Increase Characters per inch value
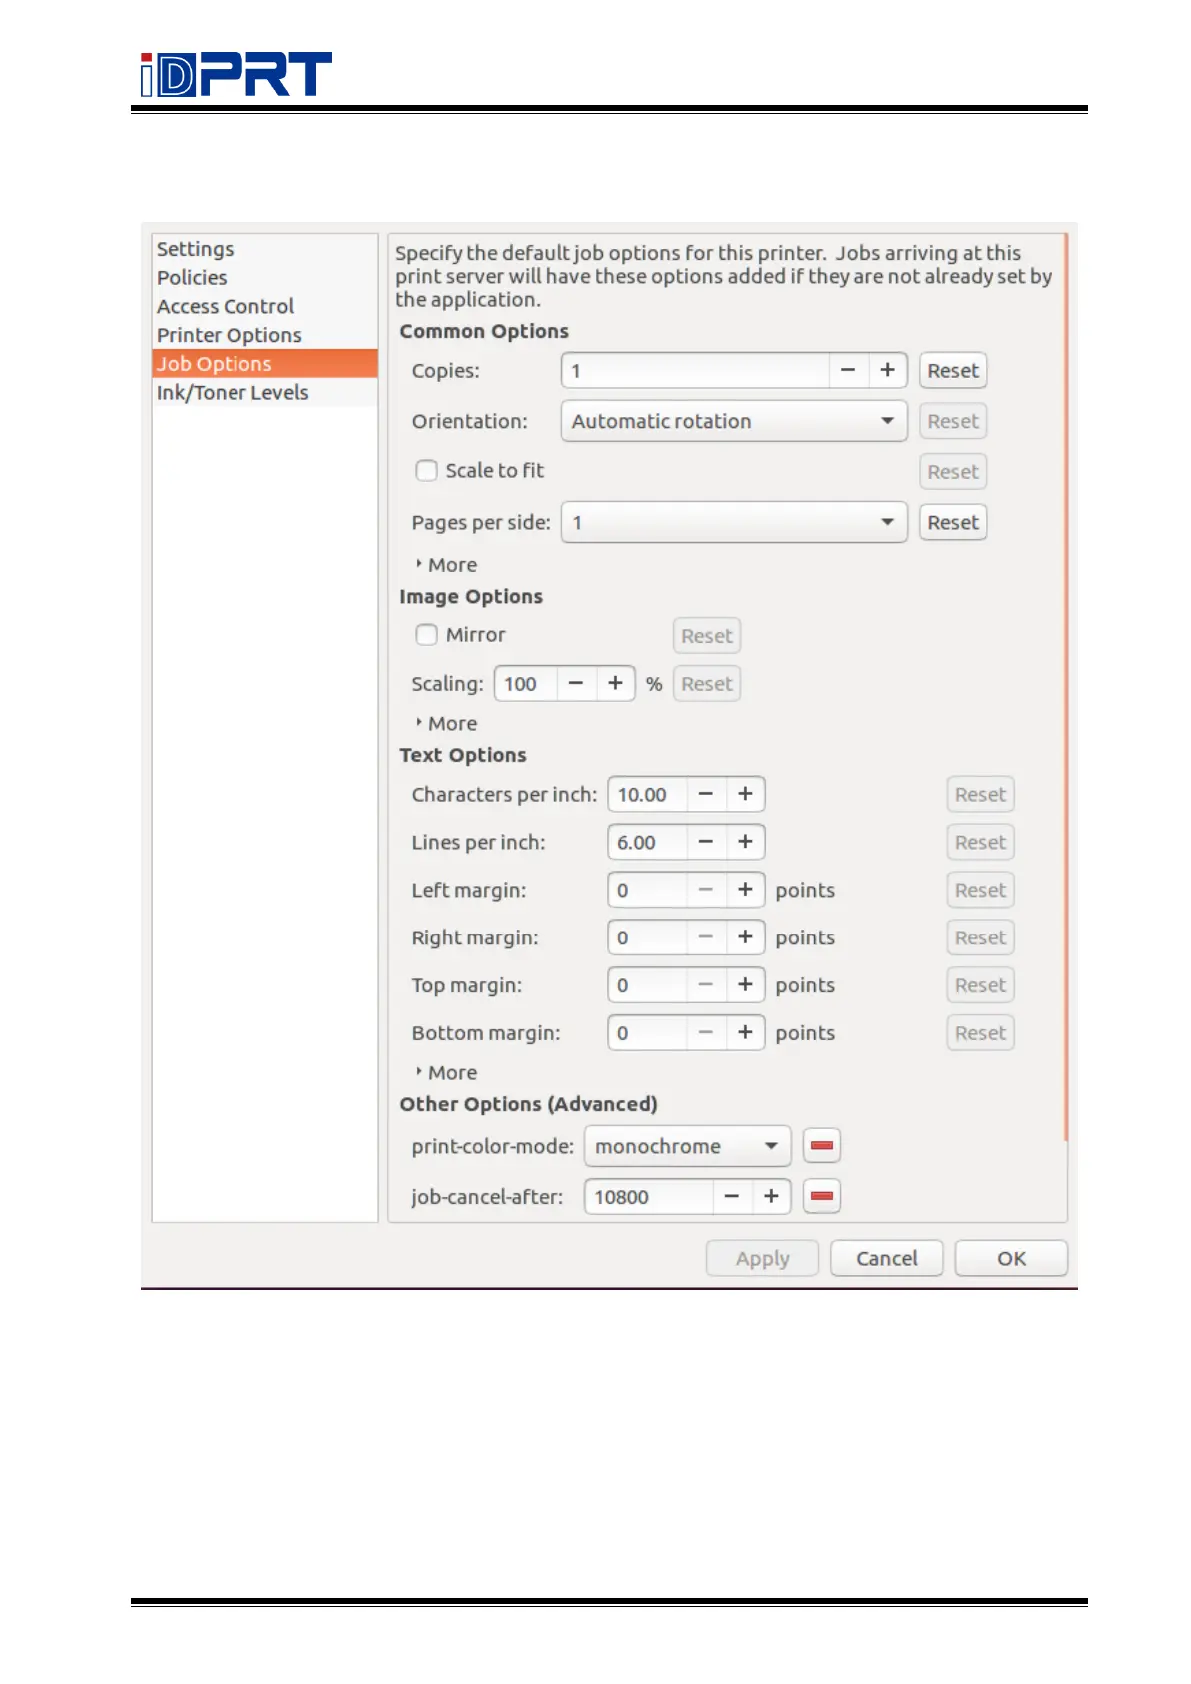 point(745,794)
